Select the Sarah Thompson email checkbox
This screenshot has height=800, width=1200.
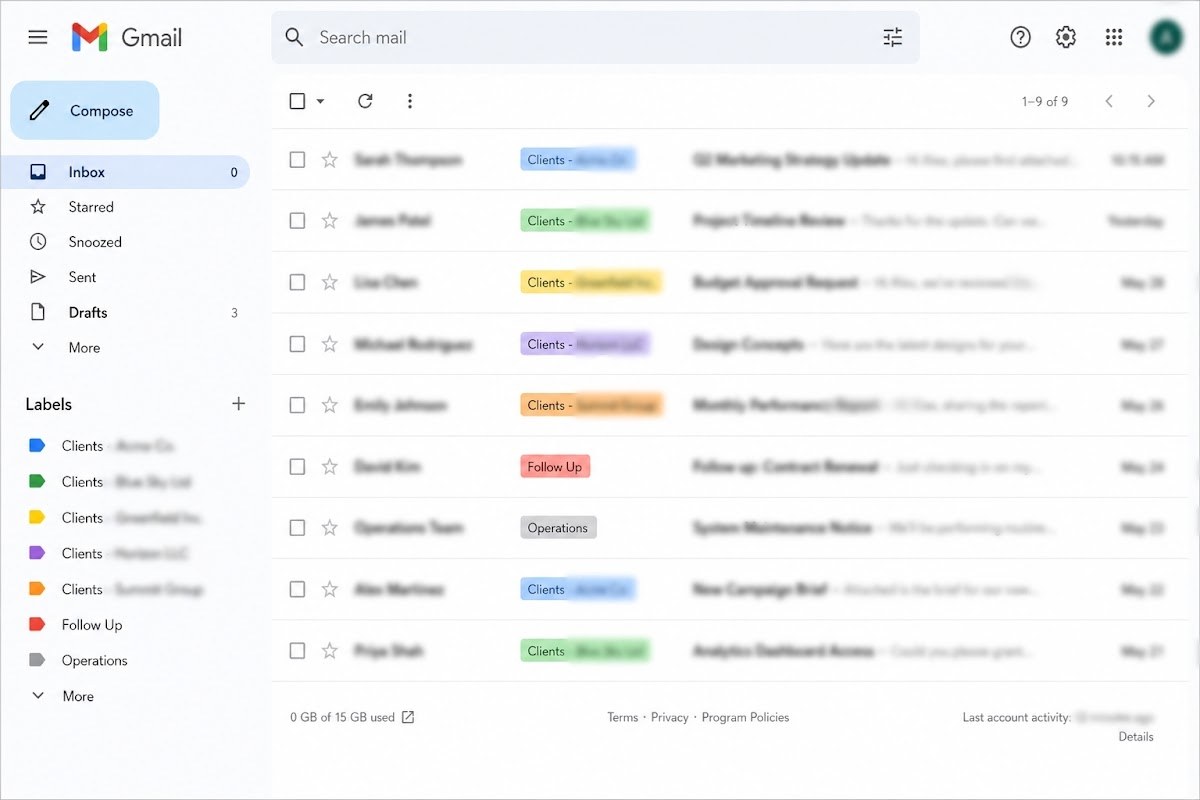[297, 160]
